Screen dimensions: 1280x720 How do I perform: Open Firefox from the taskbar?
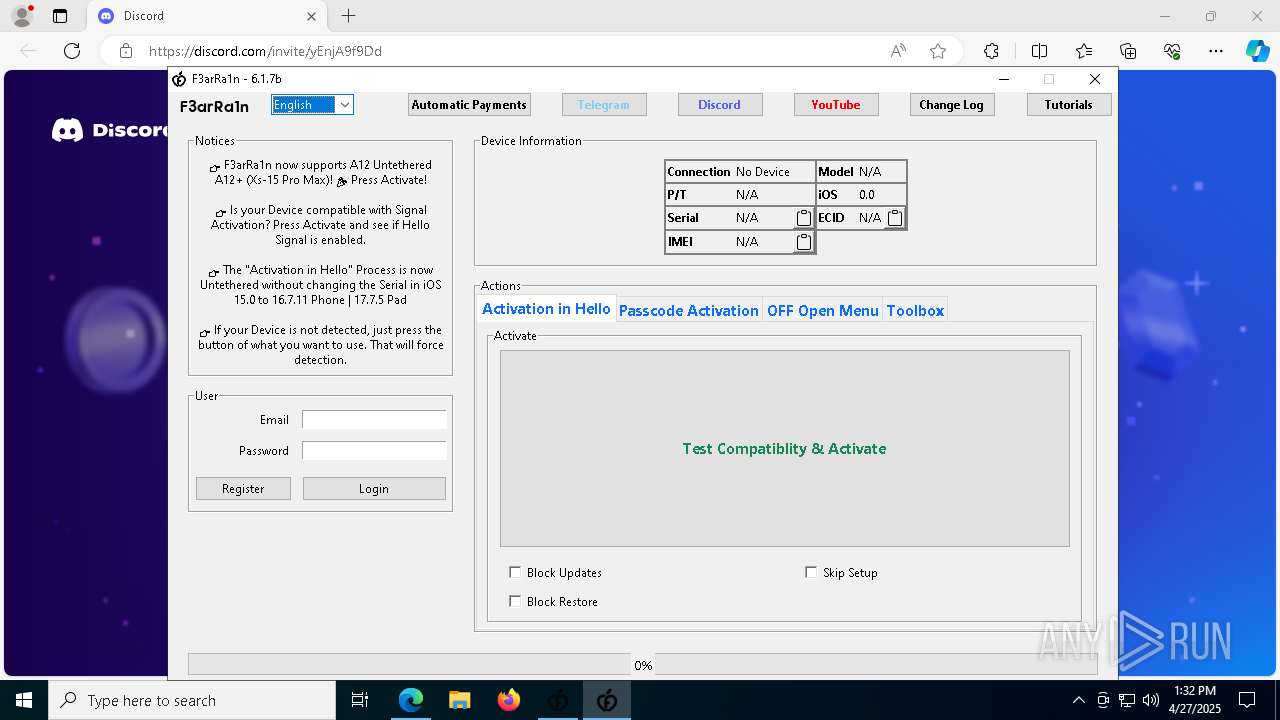(x=508, y=700)
